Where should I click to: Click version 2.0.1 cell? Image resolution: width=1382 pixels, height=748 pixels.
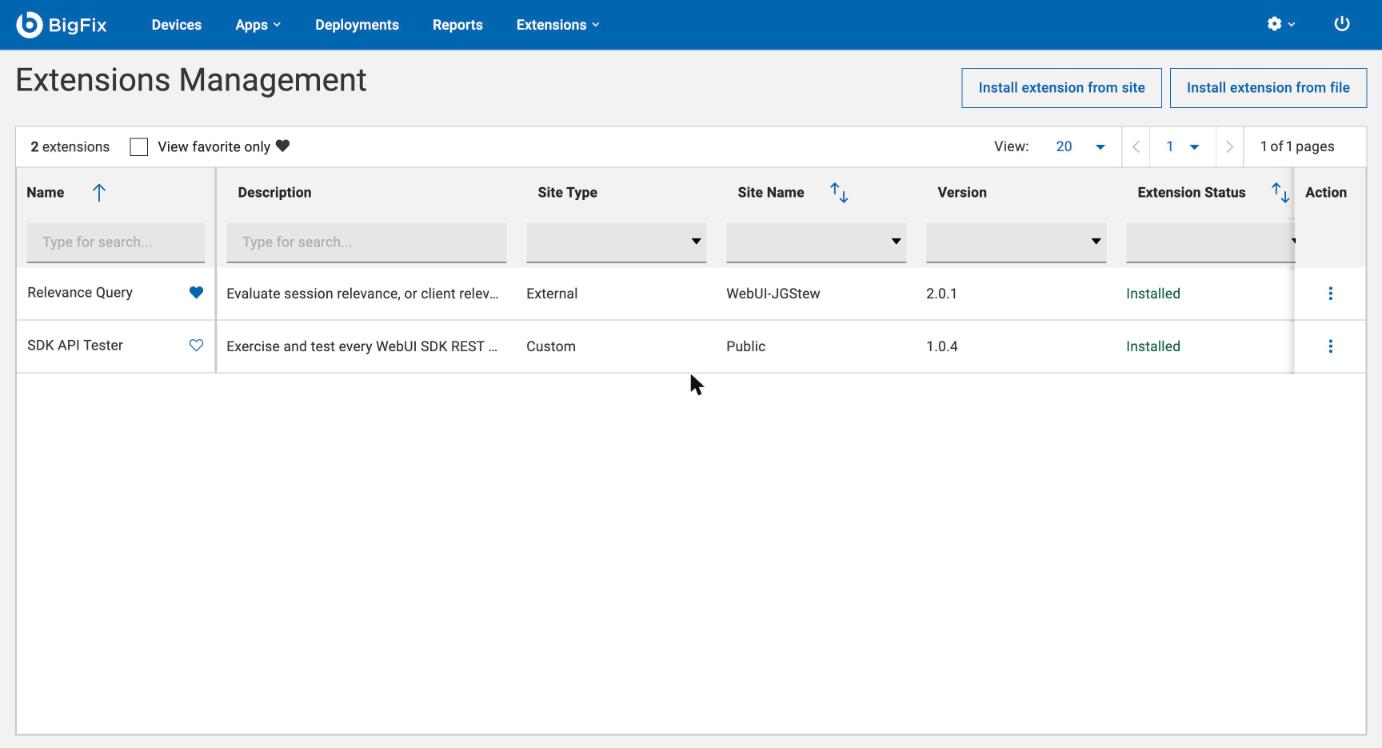[943, 294]
